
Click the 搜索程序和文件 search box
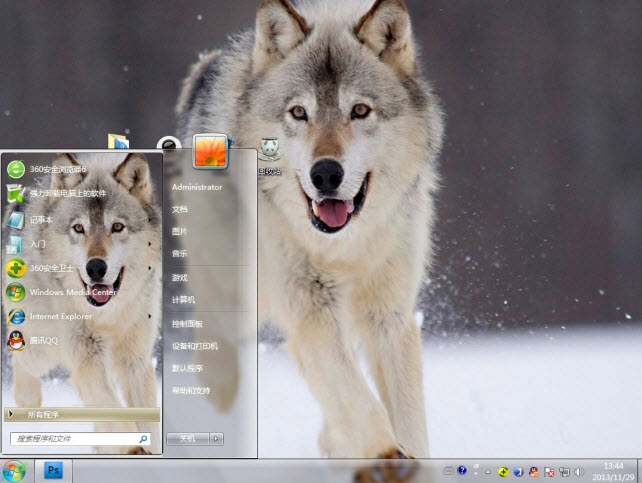click(x=73, y=438)
